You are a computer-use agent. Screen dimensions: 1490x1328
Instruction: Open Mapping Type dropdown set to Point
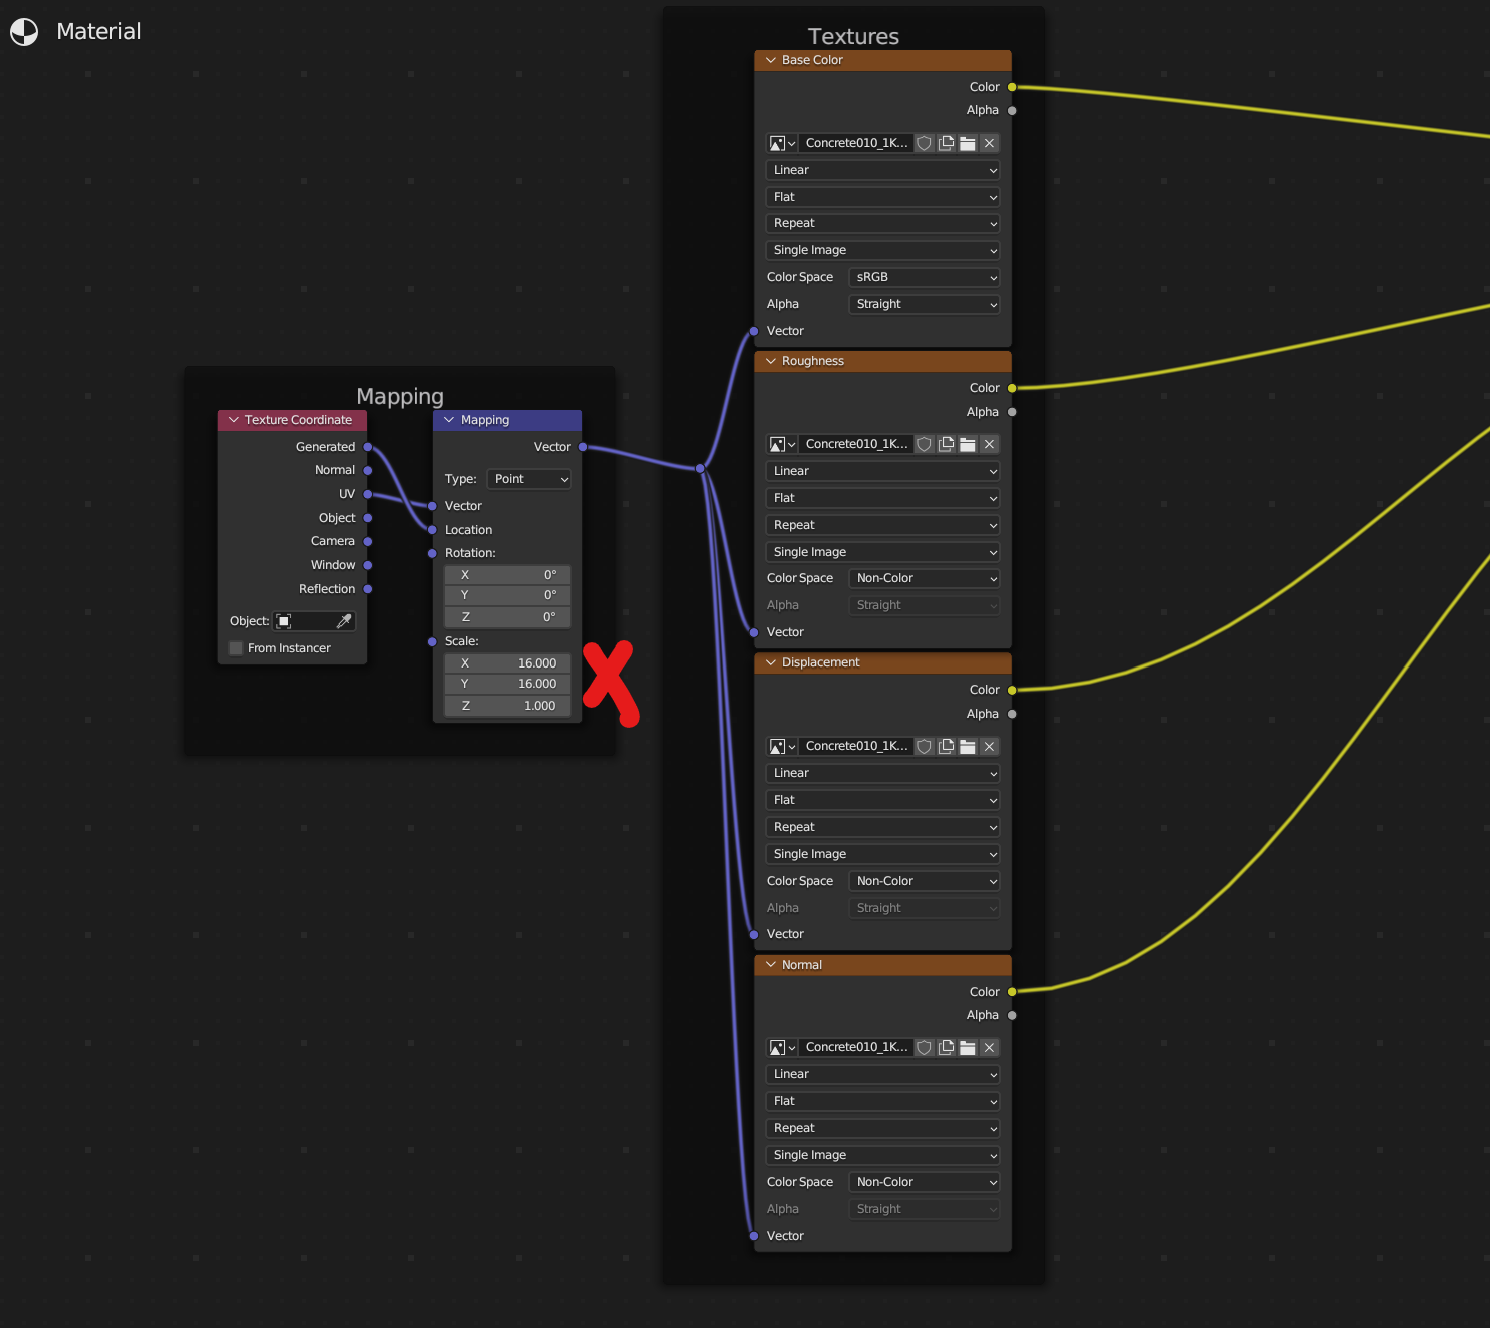pos(529,479)
